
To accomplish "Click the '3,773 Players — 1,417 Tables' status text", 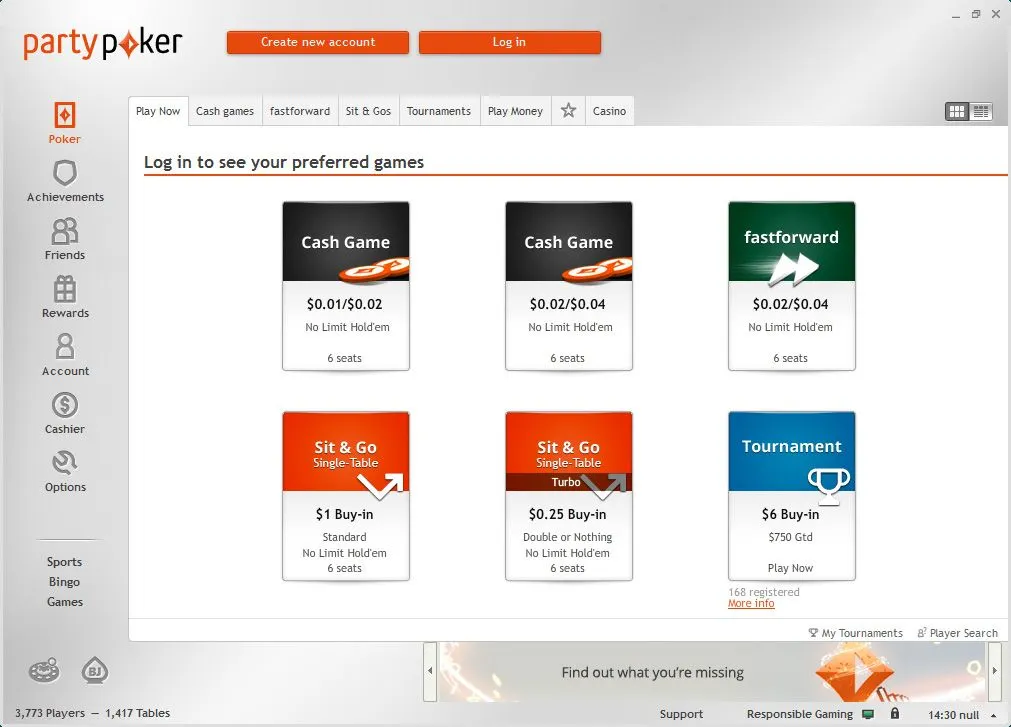I will point(93,713).
